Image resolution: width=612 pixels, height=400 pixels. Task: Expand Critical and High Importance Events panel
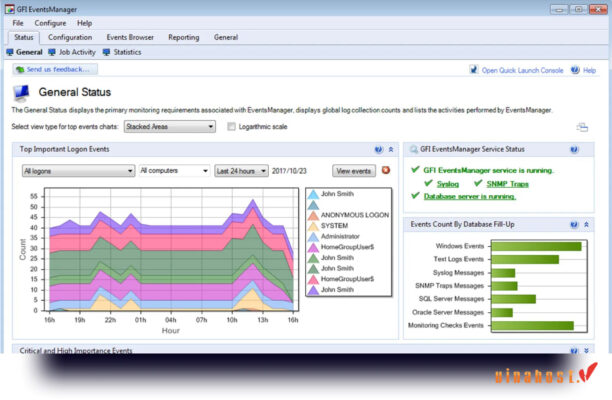pos(586,350)
